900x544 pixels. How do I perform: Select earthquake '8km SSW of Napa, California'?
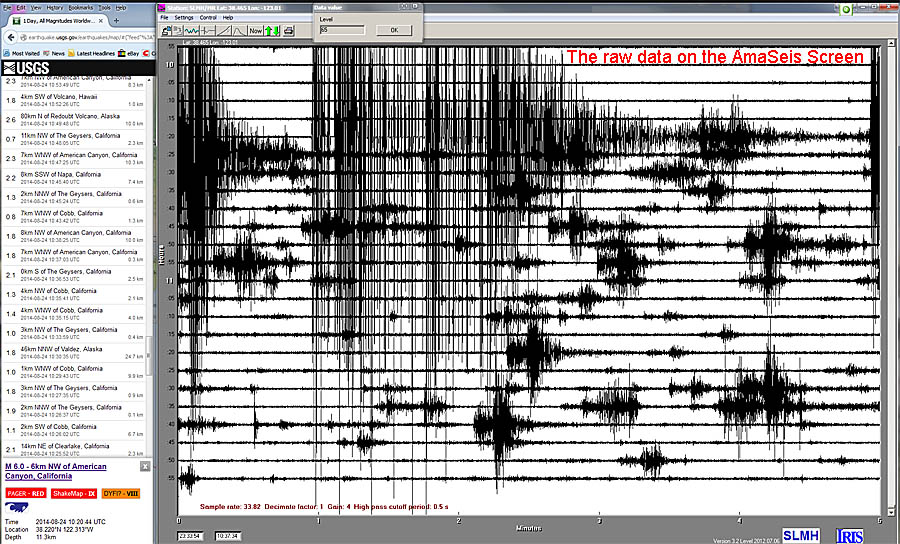(x=75, y=178)
